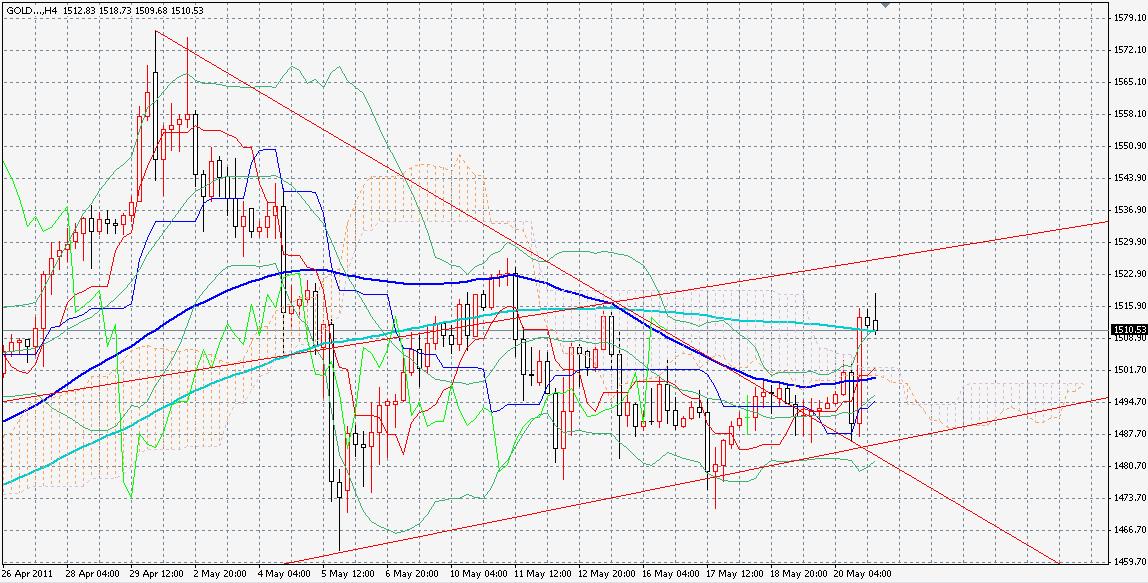Click the current price tag 1510.53 on axis

1128,330
